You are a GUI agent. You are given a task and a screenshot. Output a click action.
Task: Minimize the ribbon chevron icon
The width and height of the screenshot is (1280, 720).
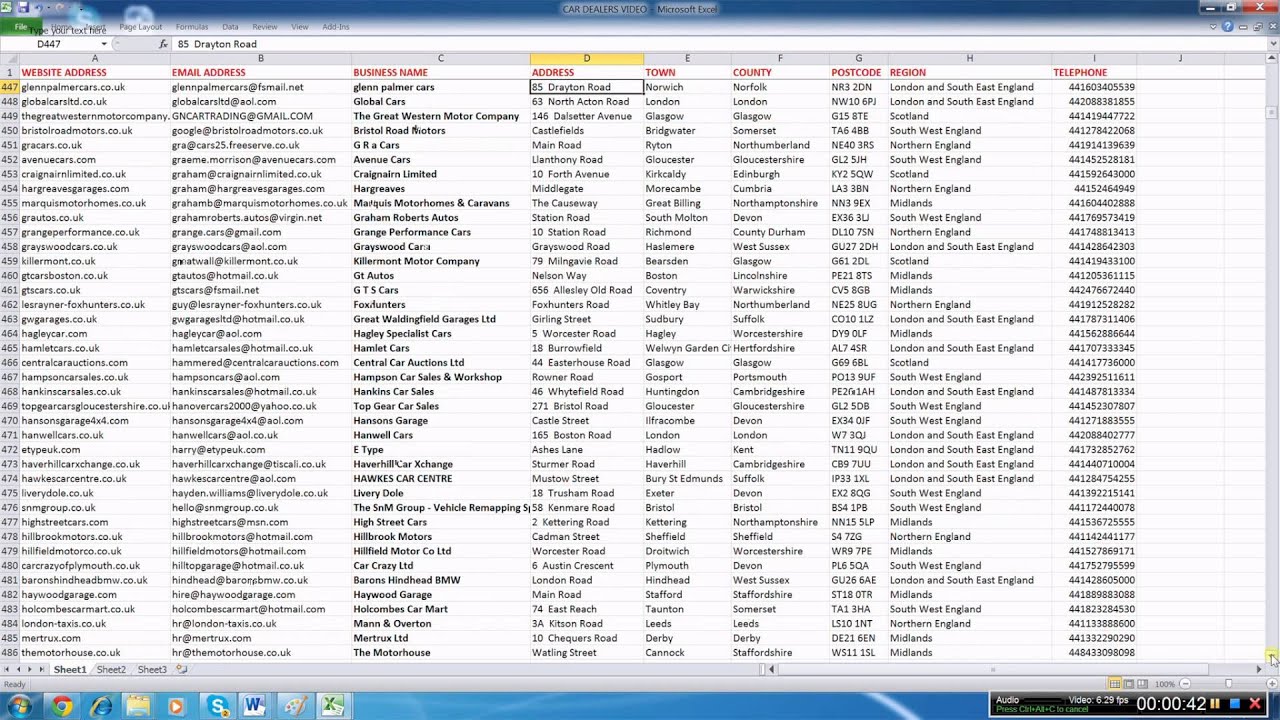click(x=1213, y=27)
